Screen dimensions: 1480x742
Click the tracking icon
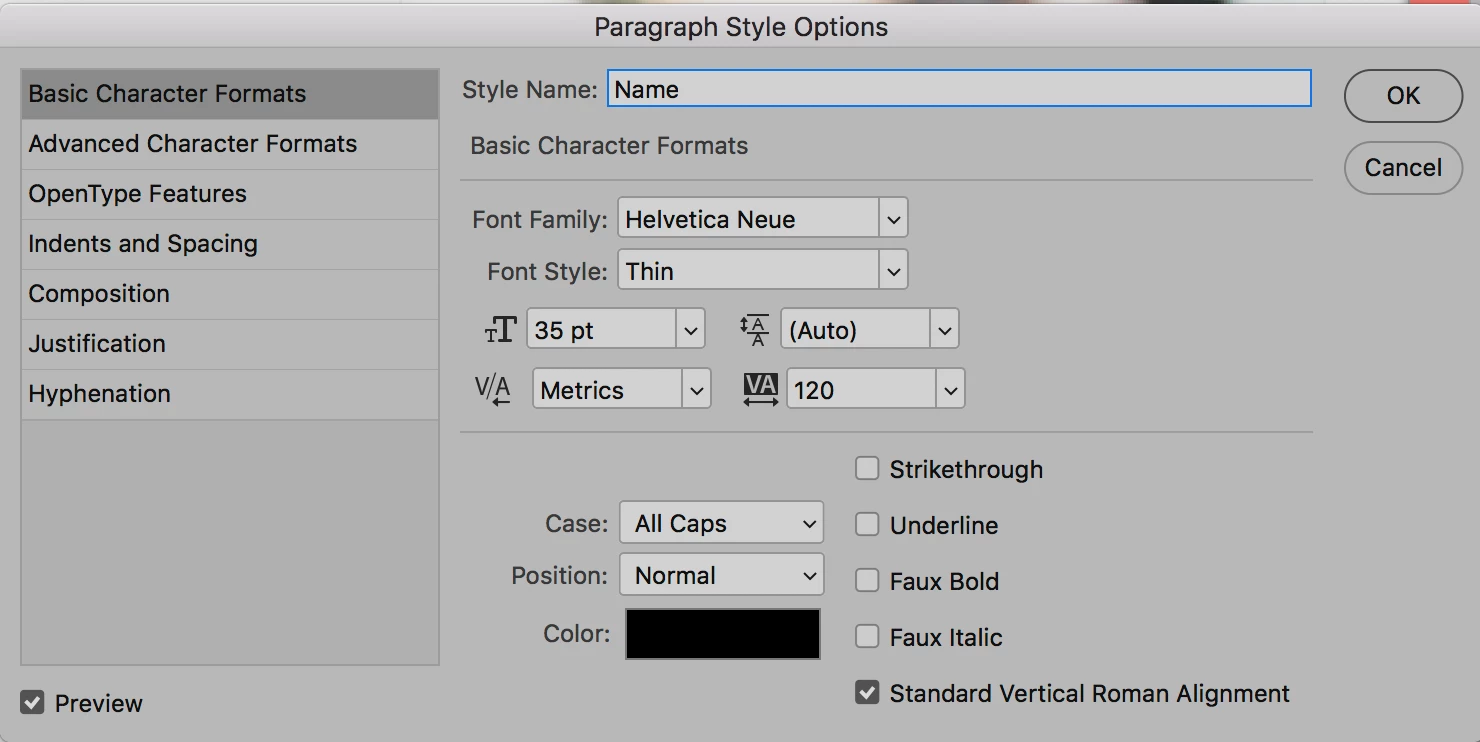coord(761,389)
